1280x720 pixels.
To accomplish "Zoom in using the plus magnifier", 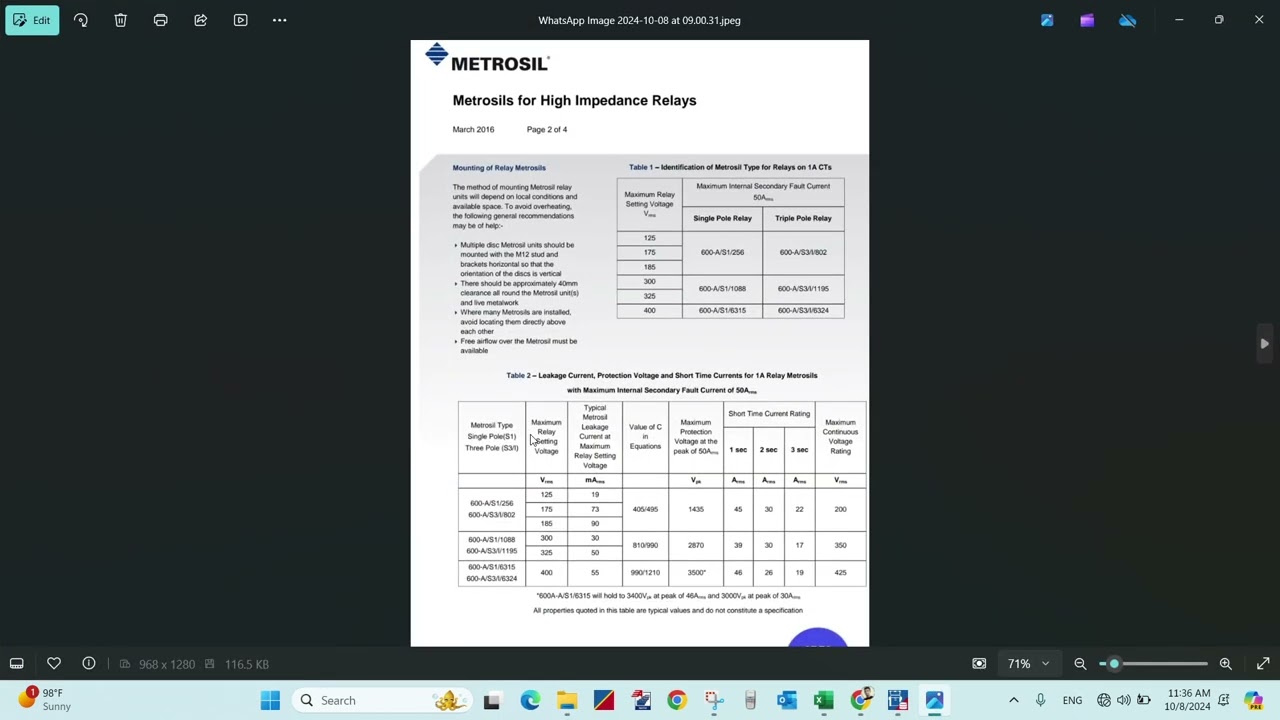I will (x=1225, y=664).
